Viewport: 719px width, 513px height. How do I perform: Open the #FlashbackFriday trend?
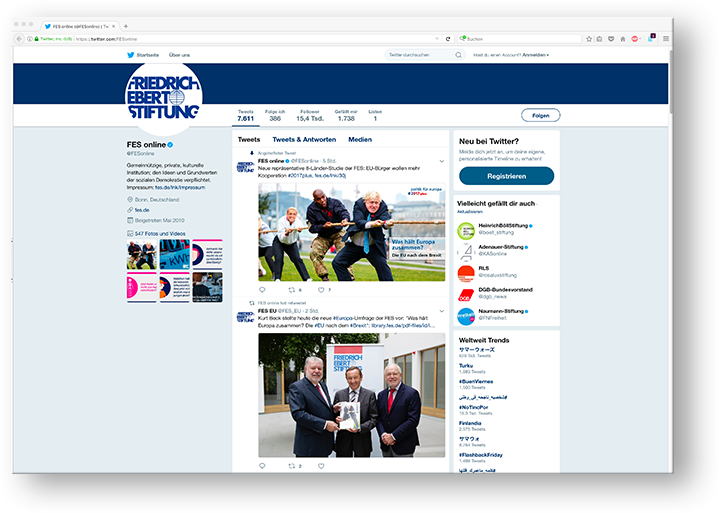click(481, 455)
